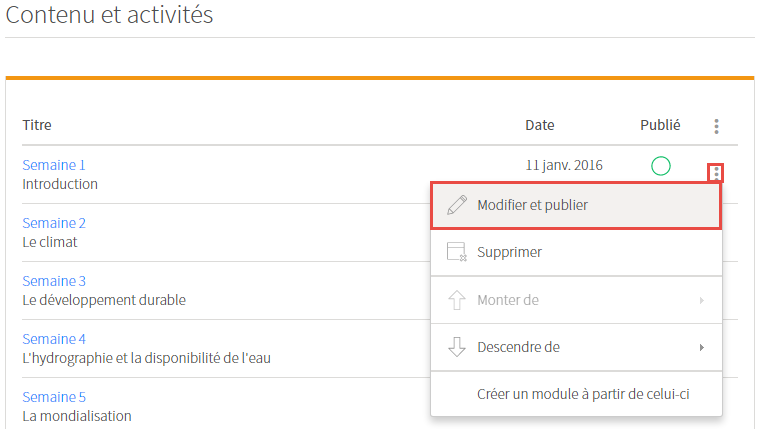Screen dimensions: 761x429
Task: Open the Semaine 2 link
Action: point(54,223)
